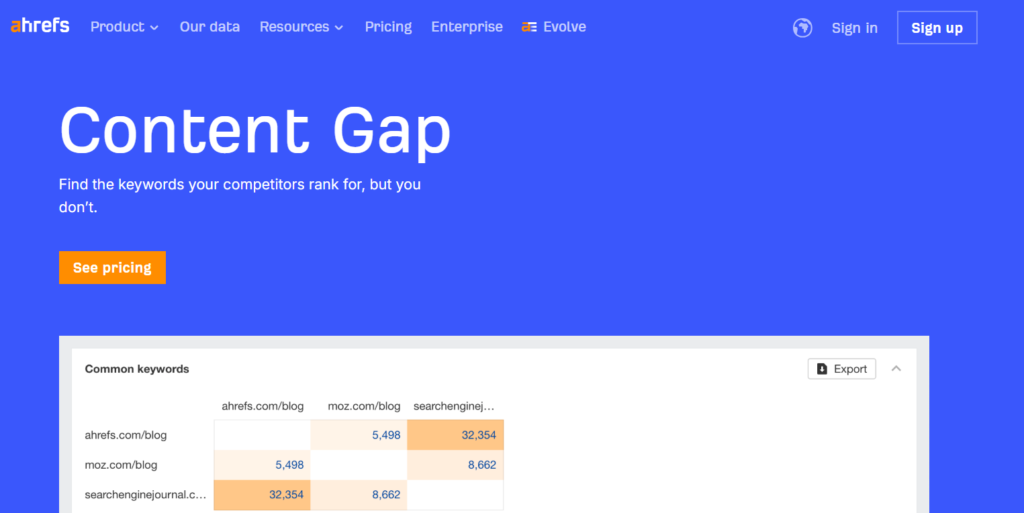The width and height of the screenshot is (1024, 513).
Task: Click the Evolve logo icon
Action: click(529, 27)
